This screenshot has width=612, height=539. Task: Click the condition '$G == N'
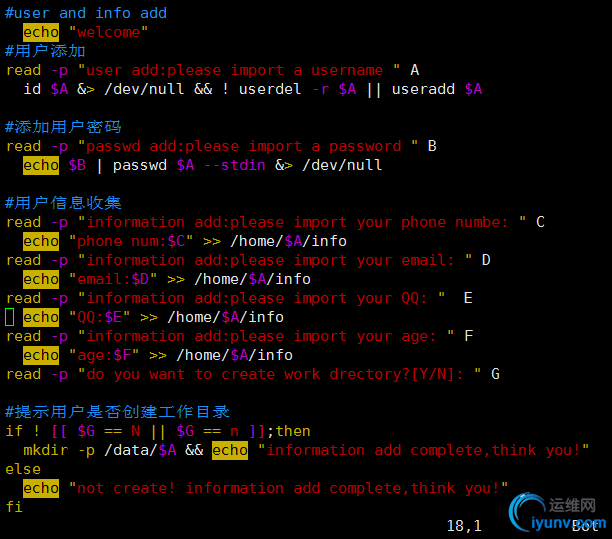tap(109, 431)
